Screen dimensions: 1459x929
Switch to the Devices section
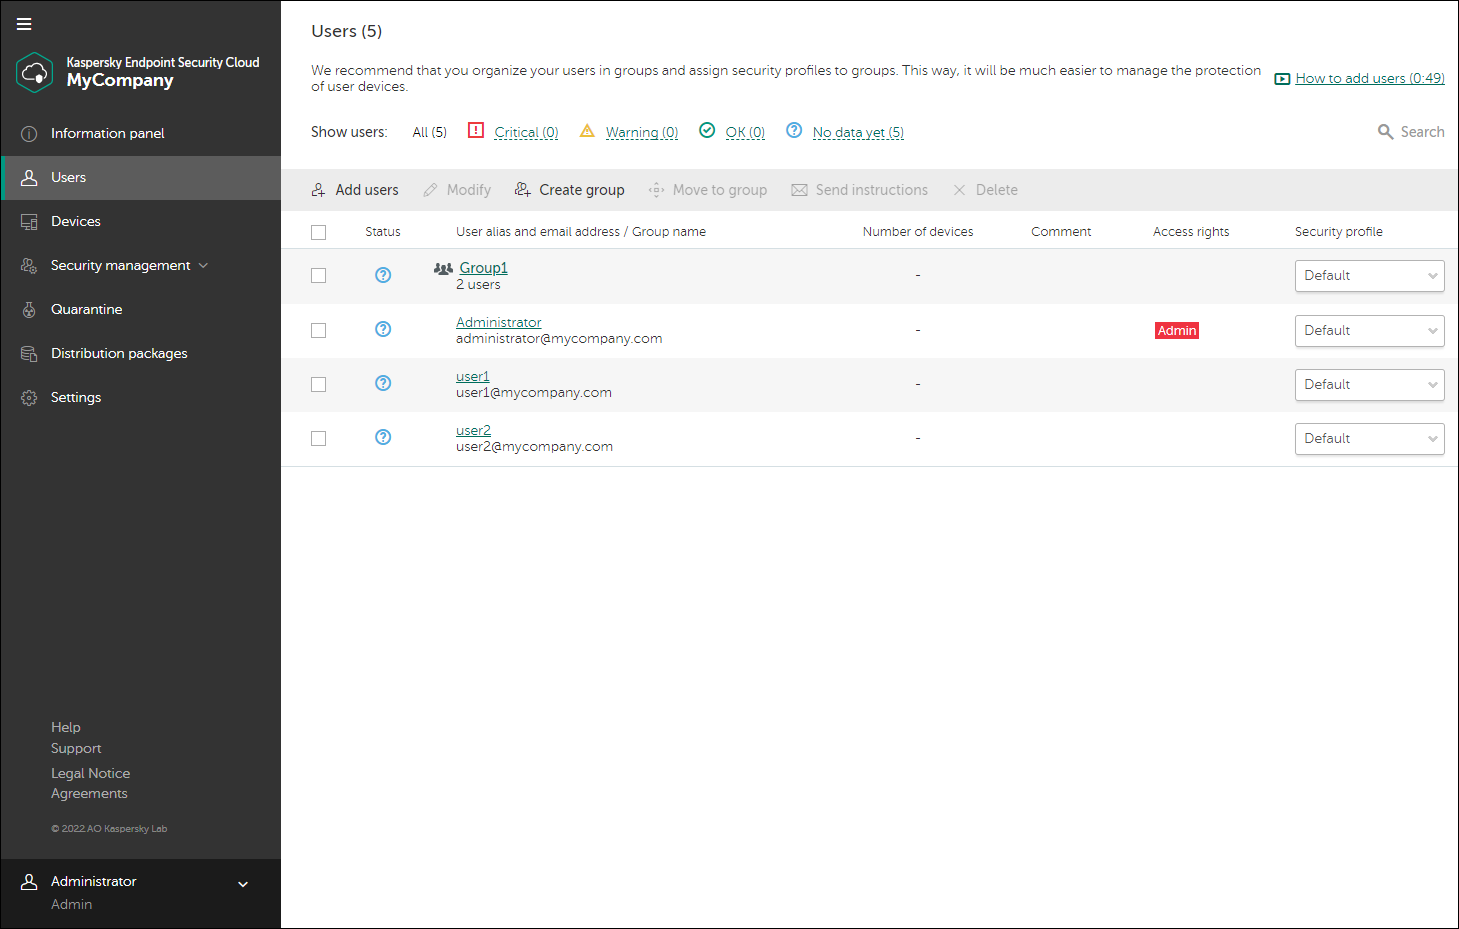tap(75, 221)
